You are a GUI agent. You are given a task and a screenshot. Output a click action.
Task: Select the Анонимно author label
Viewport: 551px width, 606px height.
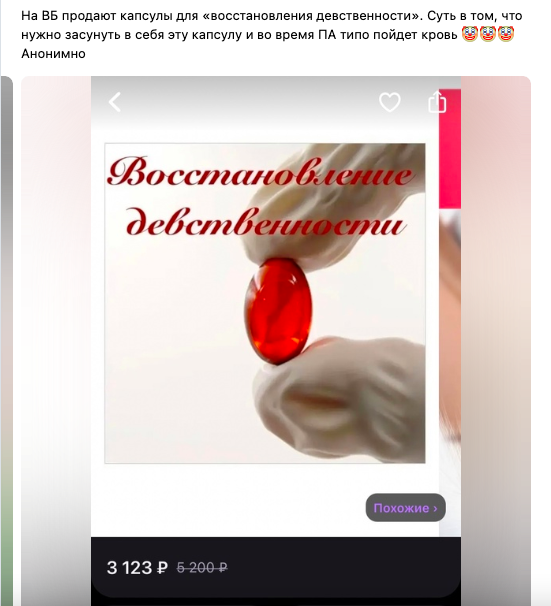(x=53, y=53)
